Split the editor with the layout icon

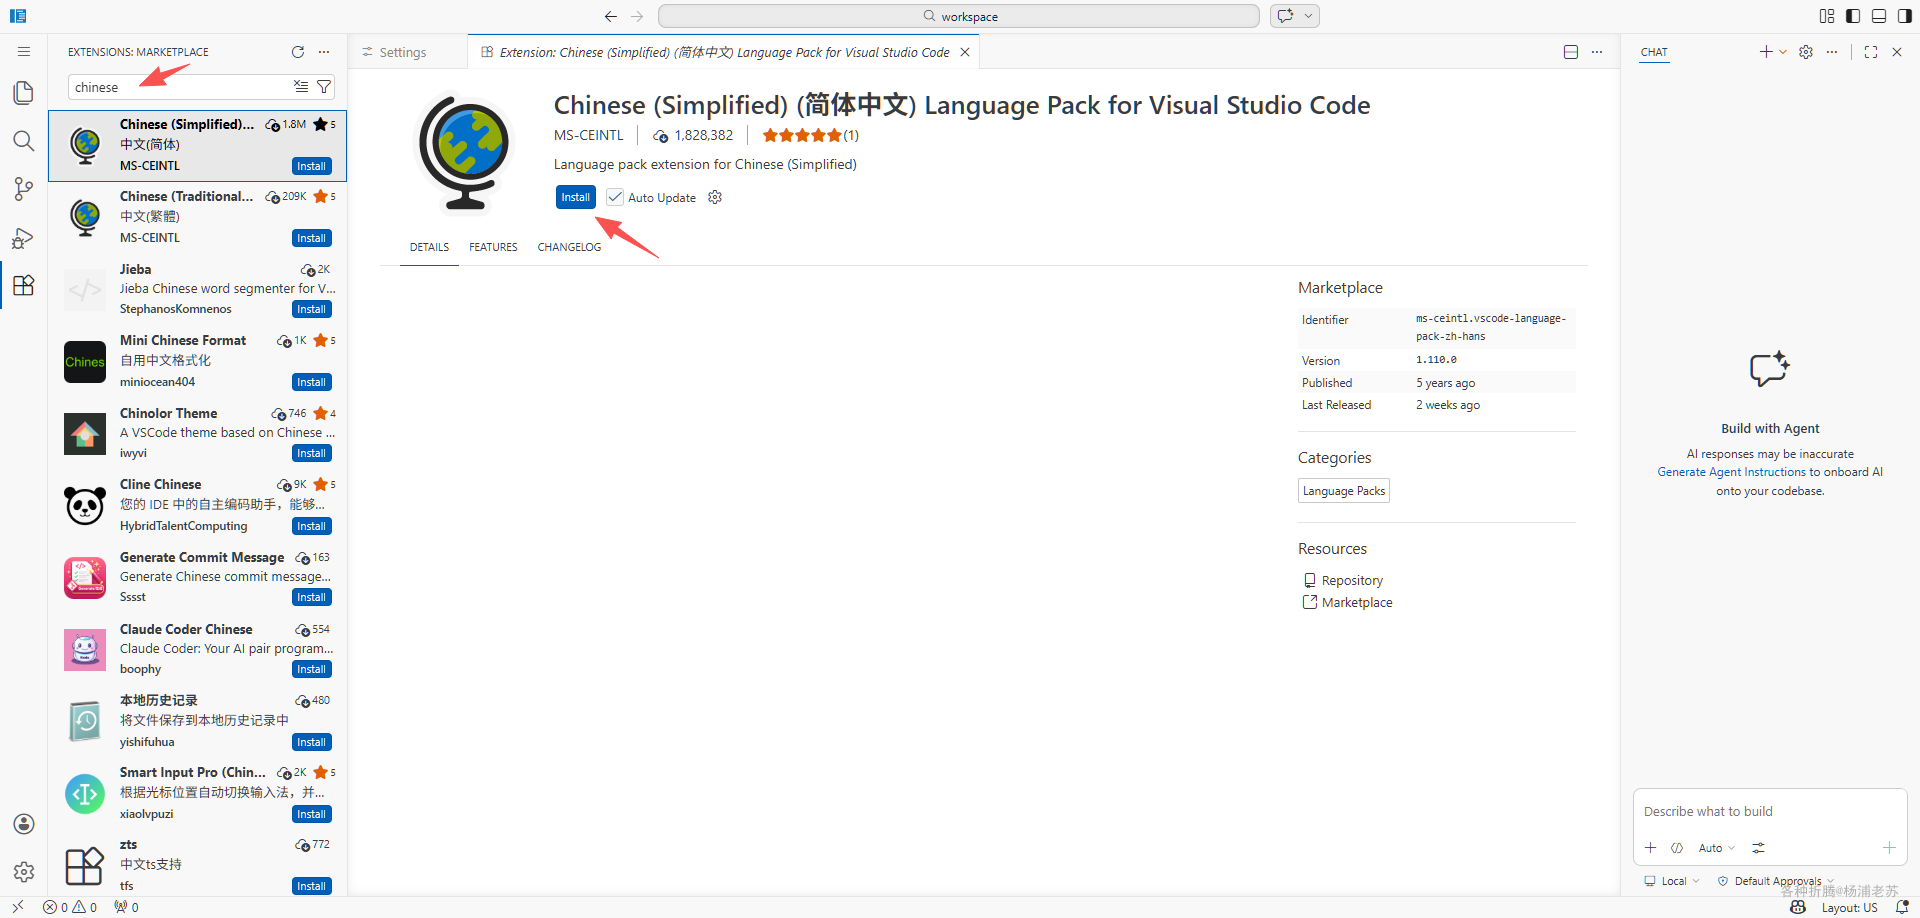[x=1571, y=52]
